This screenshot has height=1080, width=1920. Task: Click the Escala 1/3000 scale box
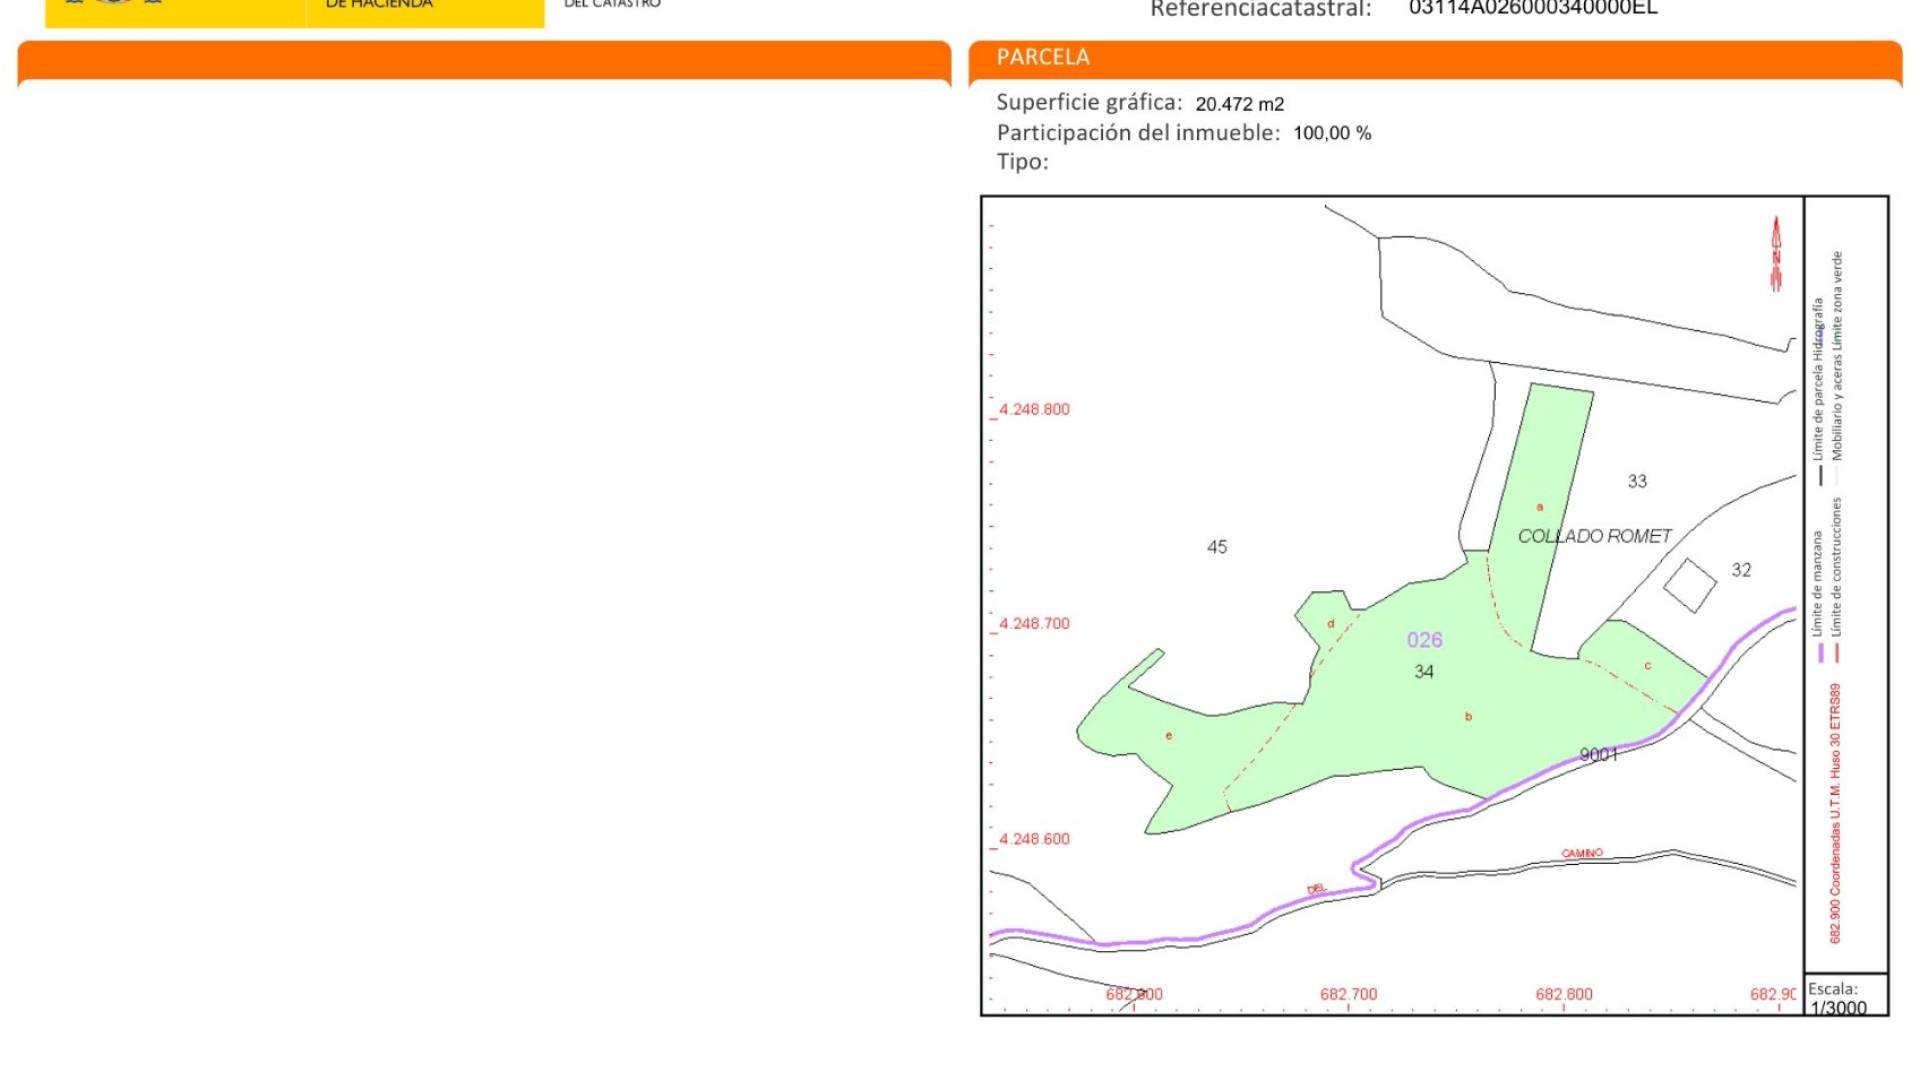(x=1846, y=997)
